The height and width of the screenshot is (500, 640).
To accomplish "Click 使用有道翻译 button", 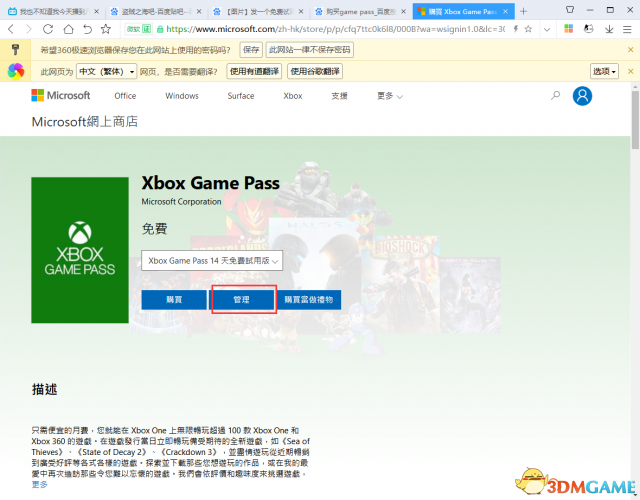I will click(x=254, y=71).
